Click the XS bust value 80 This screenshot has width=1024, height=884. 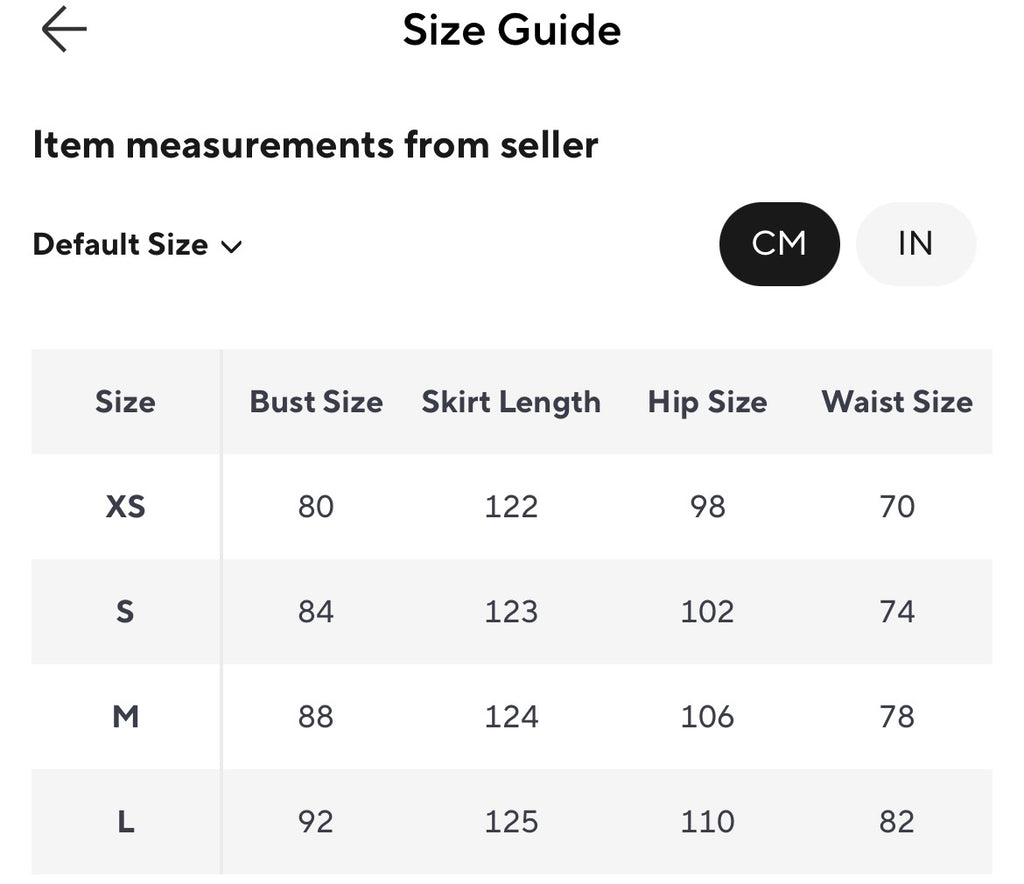tap(316, 507)
